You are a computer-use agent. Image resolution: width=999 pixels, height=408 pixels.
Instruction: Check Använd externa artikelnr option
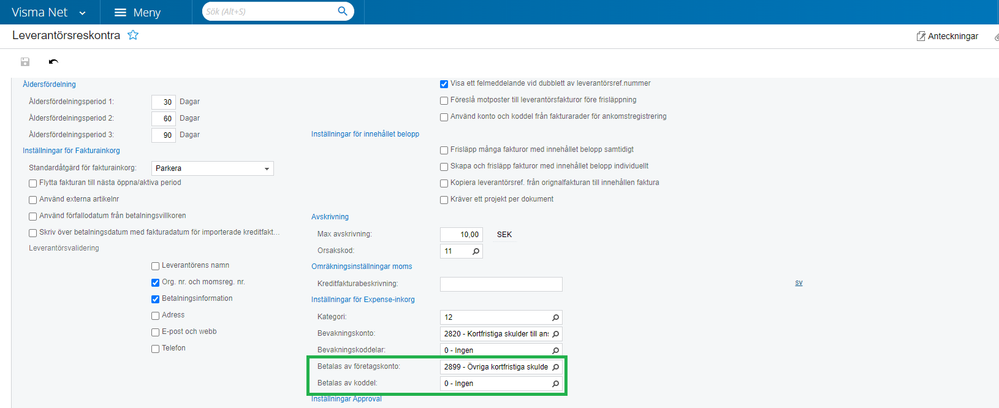pos(33,199)
